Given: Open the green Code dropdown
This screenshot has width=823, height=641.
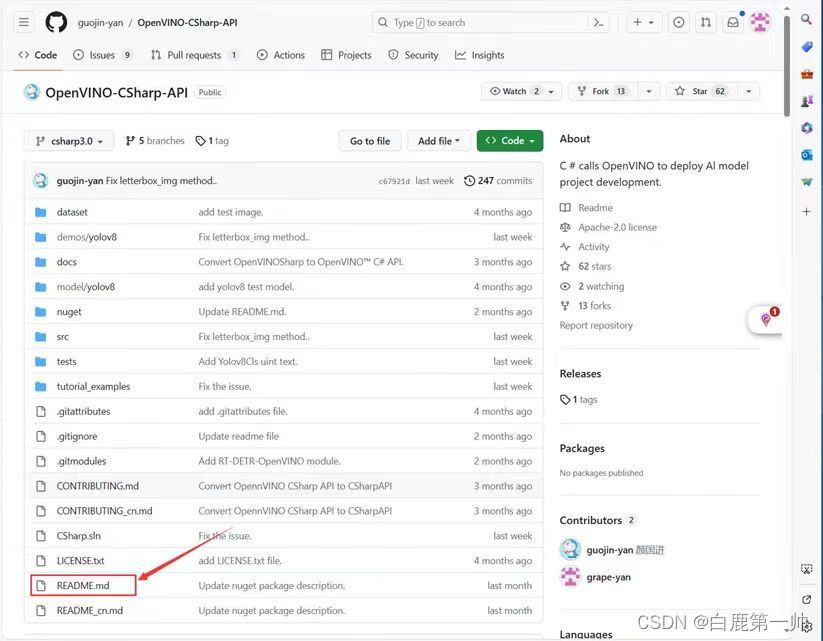Looking at the screenshot, I should point(510,141).
